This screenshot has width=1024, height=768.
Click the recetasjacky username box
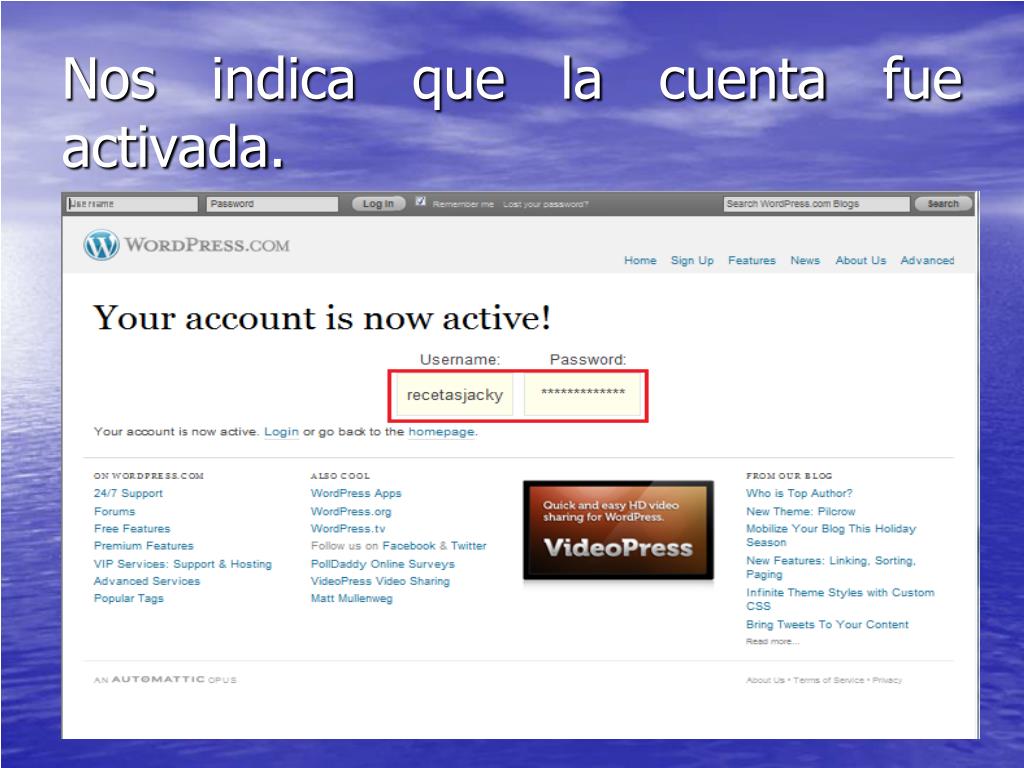point(455,394)
